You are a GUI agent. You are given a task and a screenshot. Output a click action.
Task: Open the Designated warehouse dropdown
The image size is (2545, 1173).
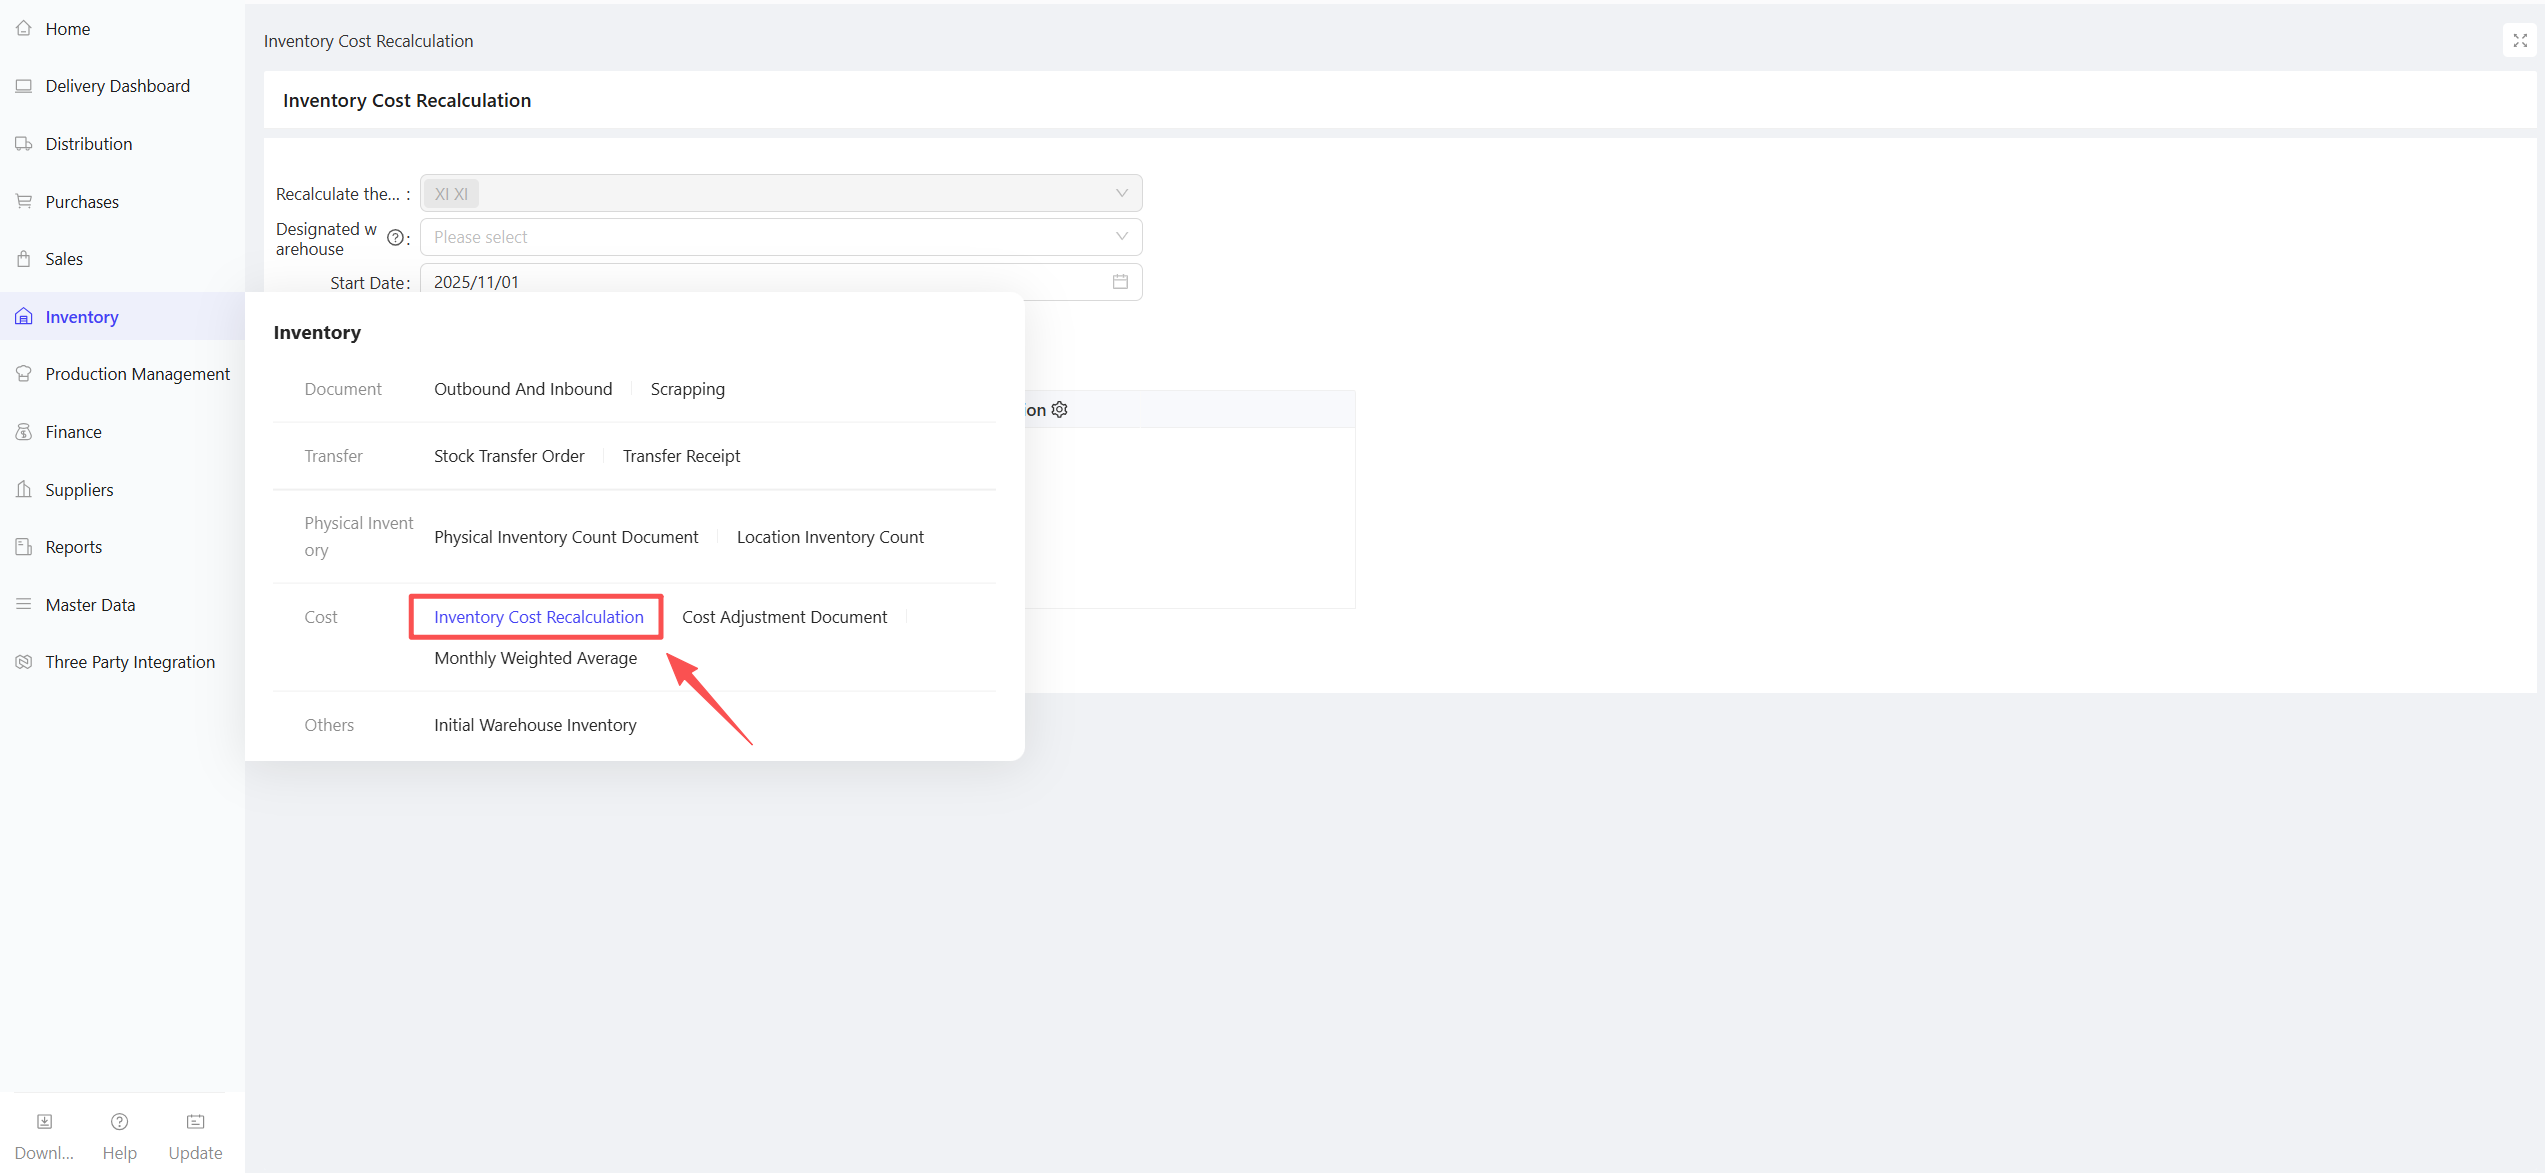coord(780,237)
